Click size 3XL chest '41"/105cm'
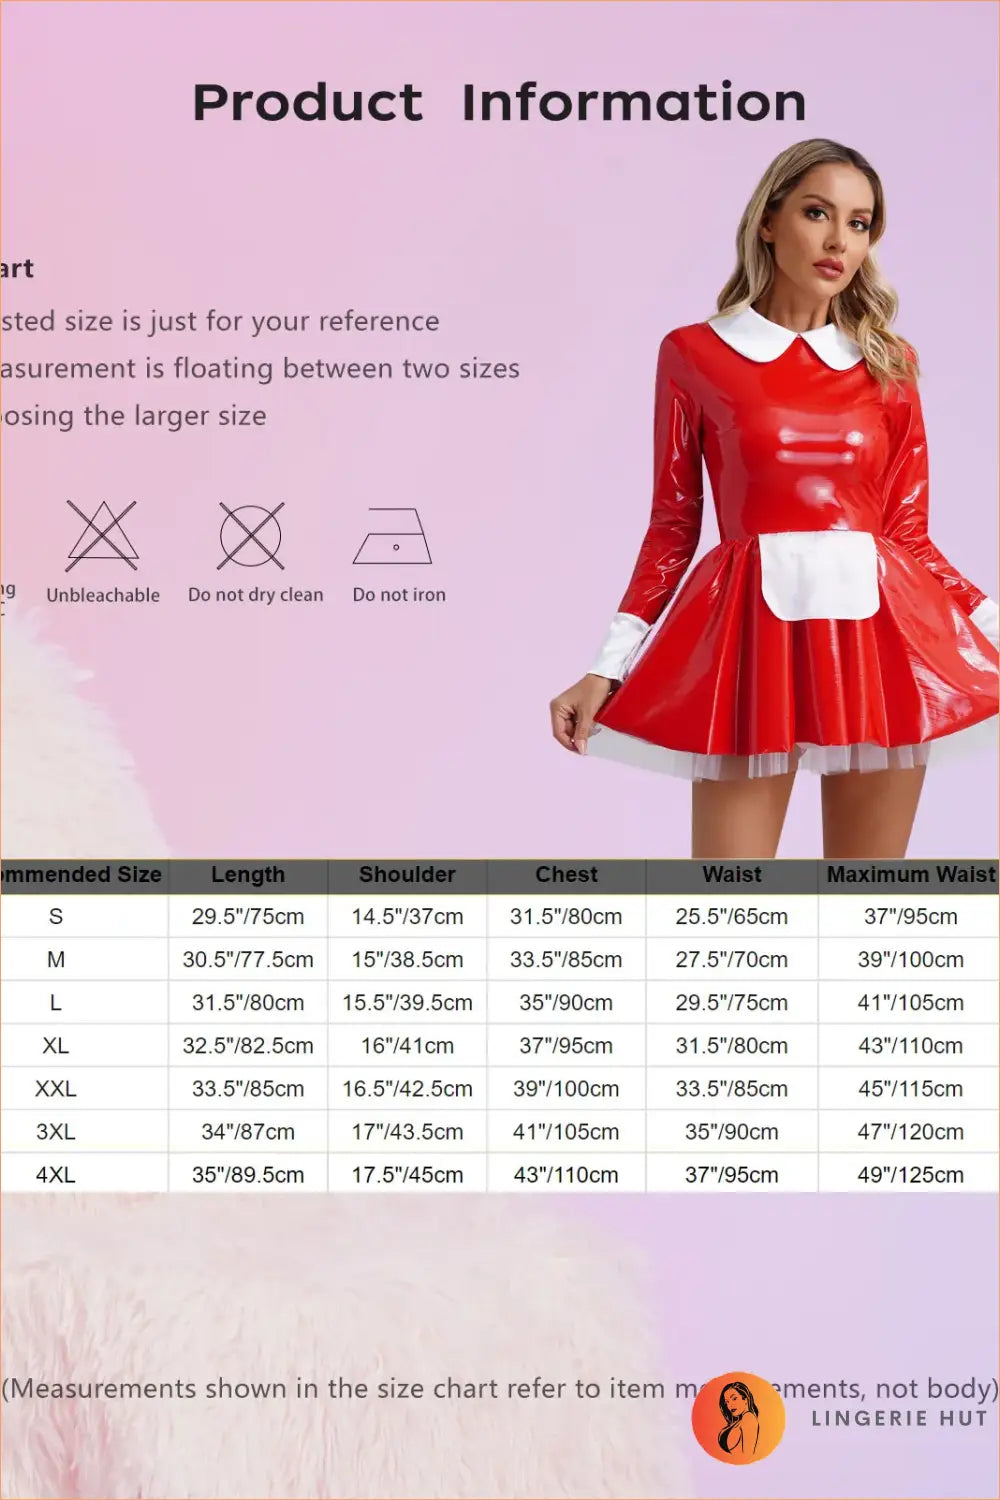Screen dimensions: 1000x1500 click(x=566, y=1131)
